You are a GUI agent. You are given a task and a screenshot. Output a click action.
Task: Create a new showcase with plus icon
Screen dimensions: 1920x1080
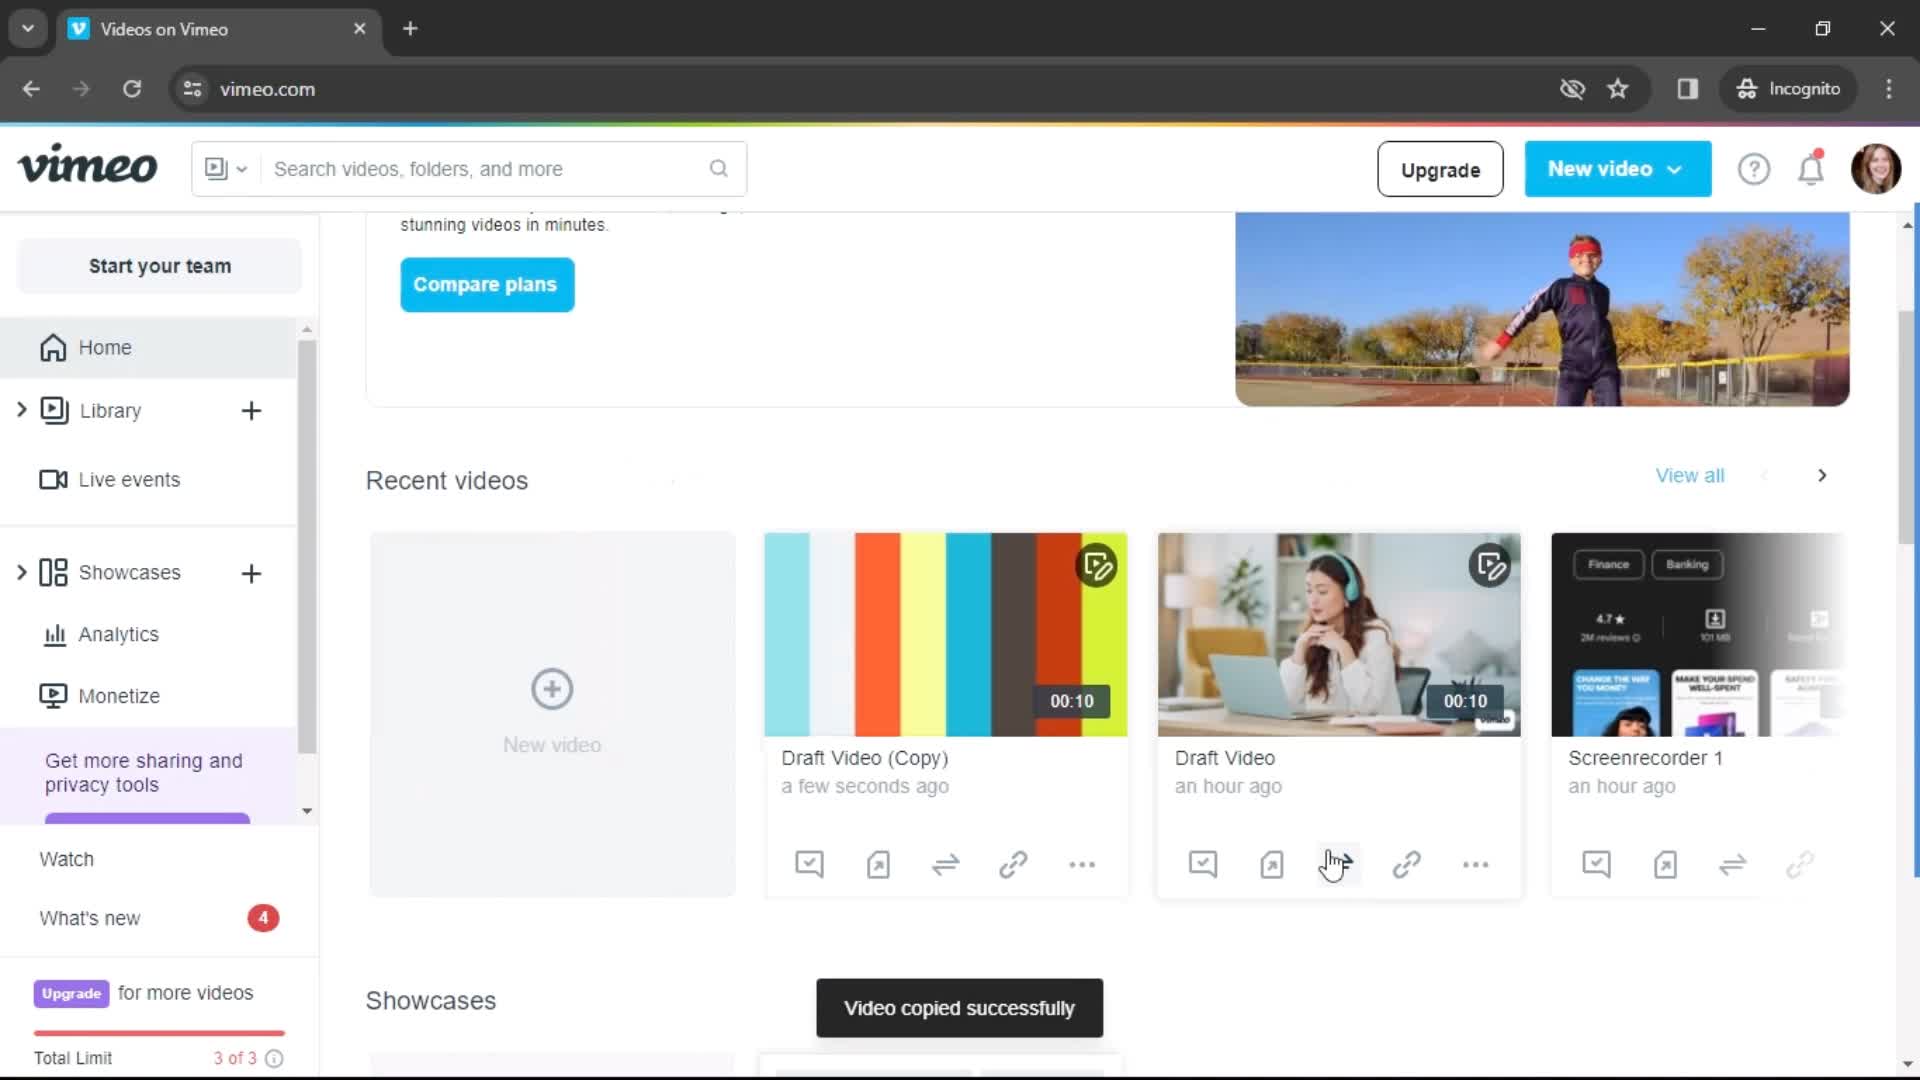pos(251,573)
